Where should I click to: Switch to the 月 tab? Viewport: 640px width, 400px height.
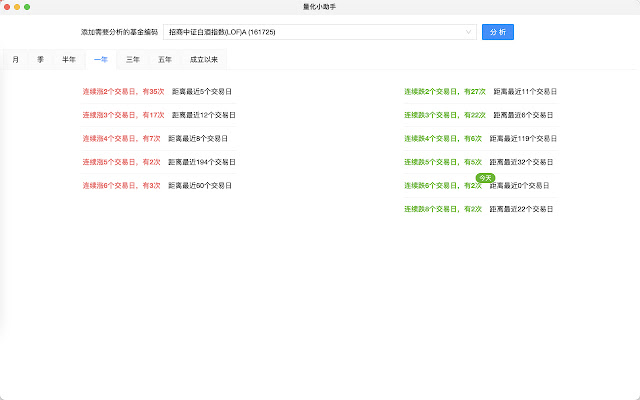click(x=16, y=60)
